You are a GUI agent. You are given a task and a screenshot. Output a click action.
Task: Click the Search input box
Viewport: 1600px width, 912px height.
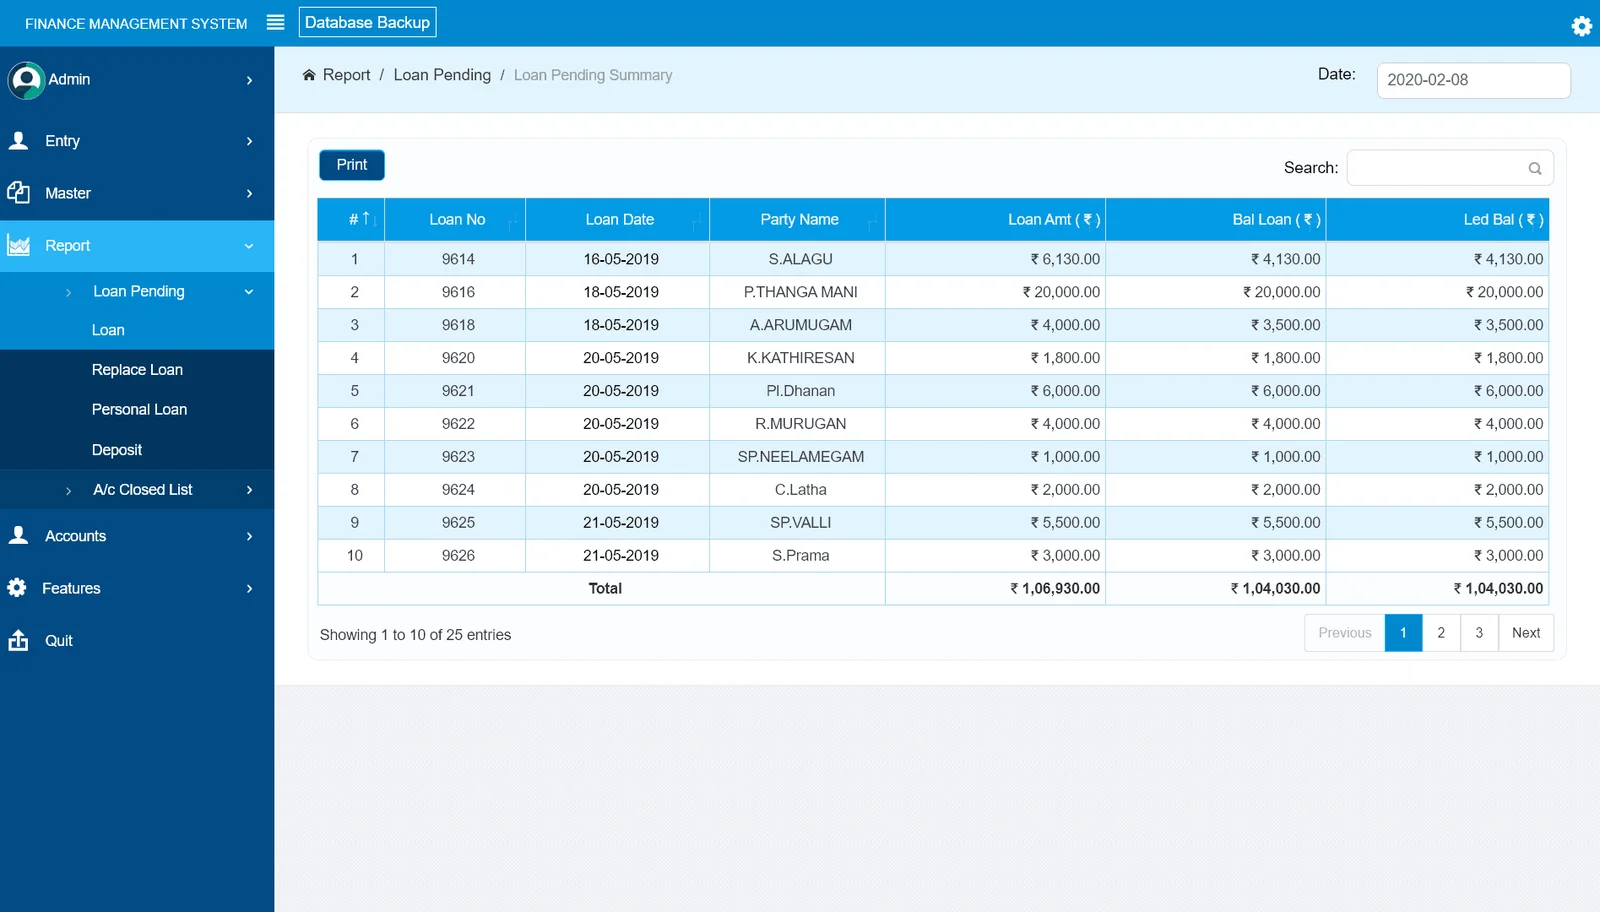pos(1450,168)
